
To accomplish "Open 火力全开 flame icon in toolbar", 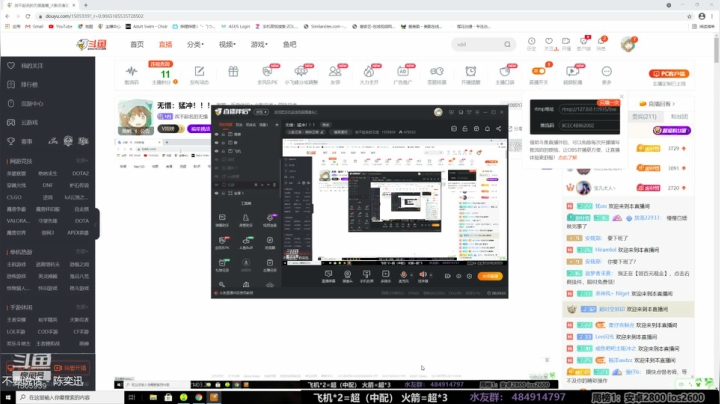I will (369, 71).
